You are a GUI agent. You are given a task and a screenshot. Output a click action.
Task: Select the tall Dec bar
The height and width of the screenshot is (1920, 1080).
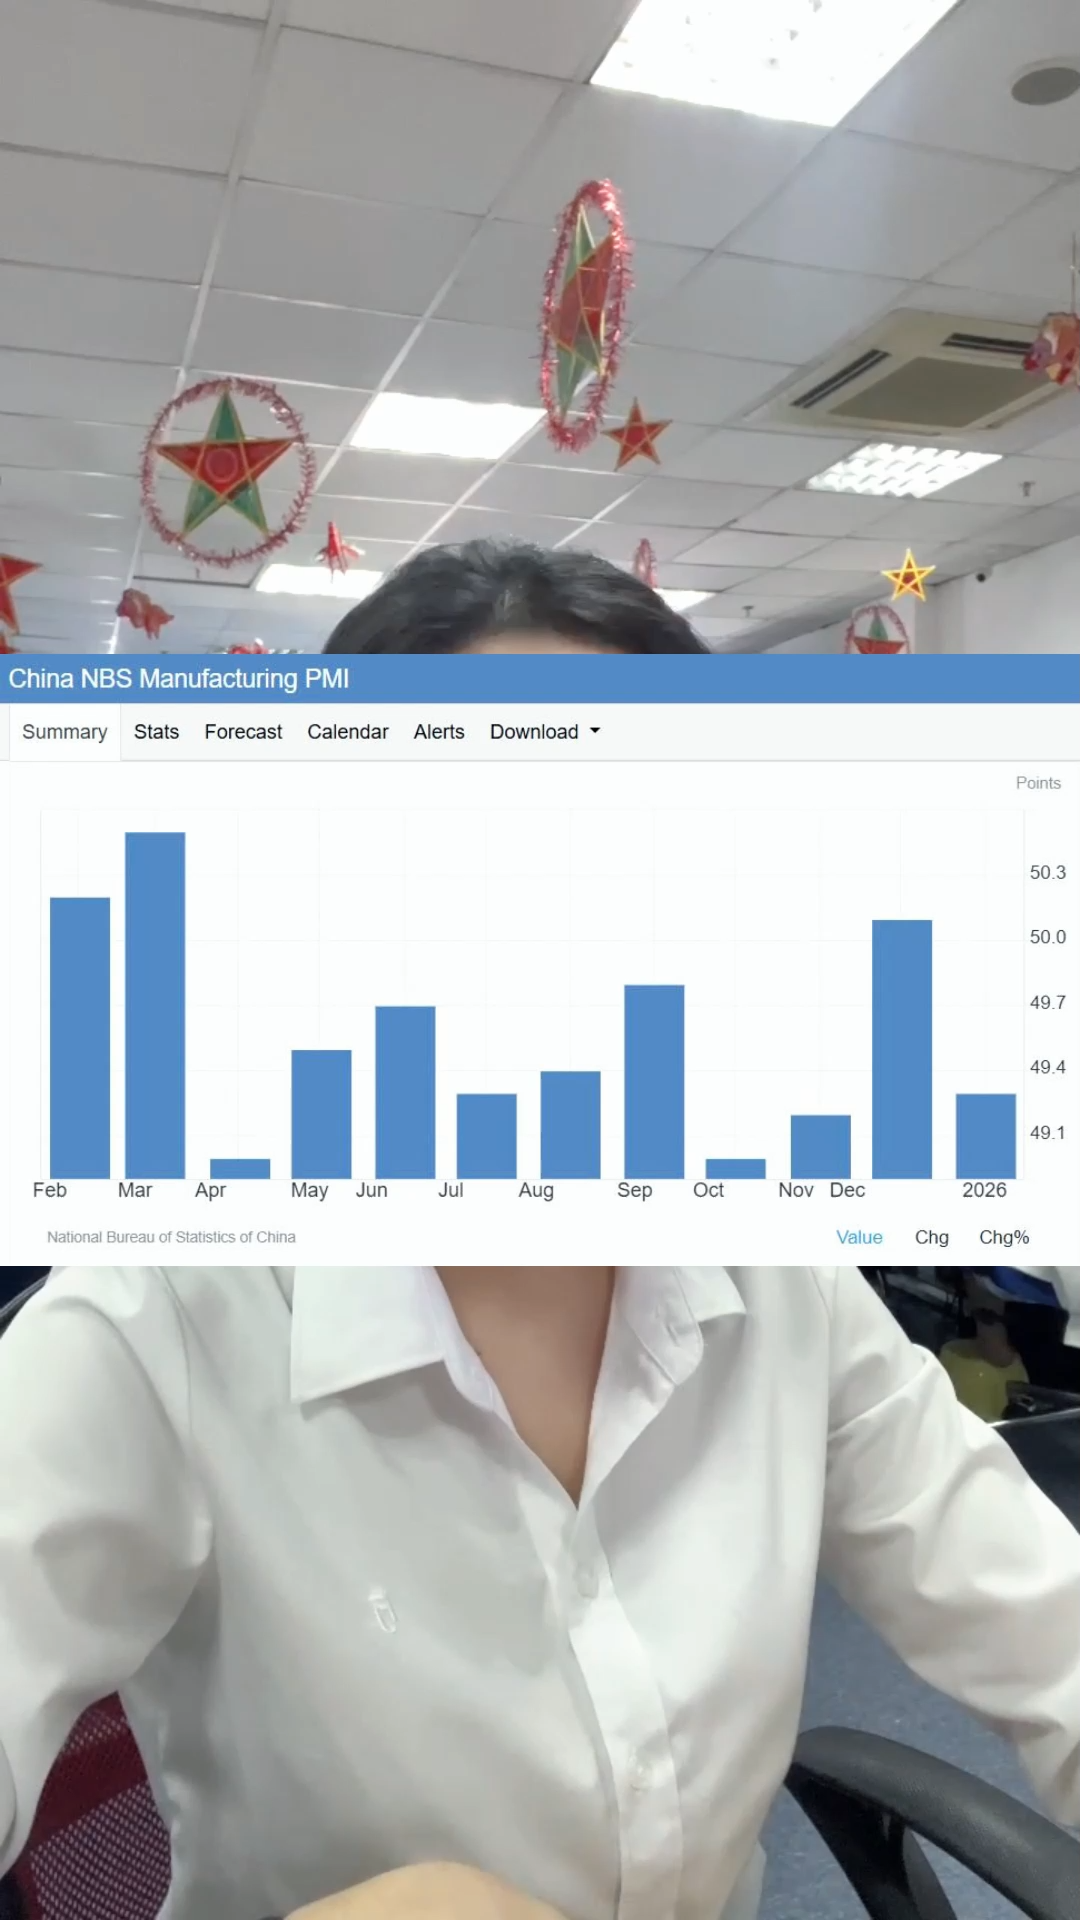click(x=902, y=1049)
